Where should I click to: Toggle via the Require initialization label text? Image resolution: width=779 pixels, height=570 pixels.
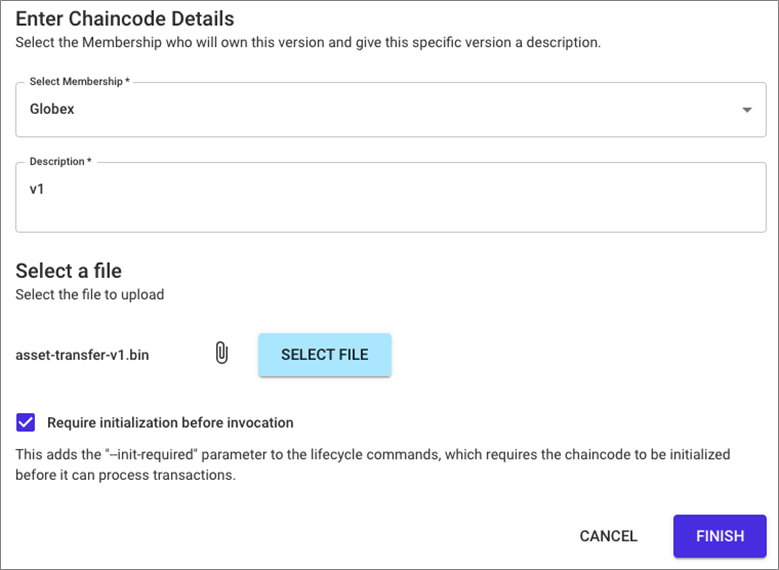170,423
